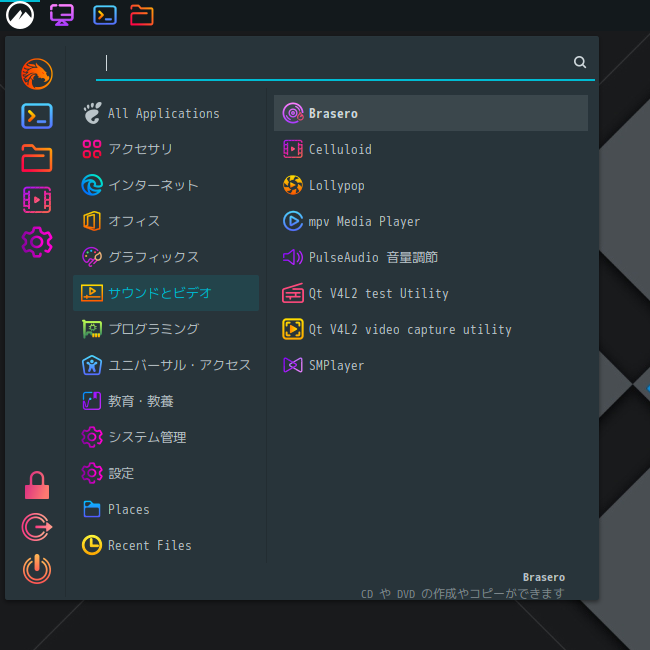Screen dimensions: 650x650
Task: Launch Qt V4L2 test Utility
Action: pos(431,293)
